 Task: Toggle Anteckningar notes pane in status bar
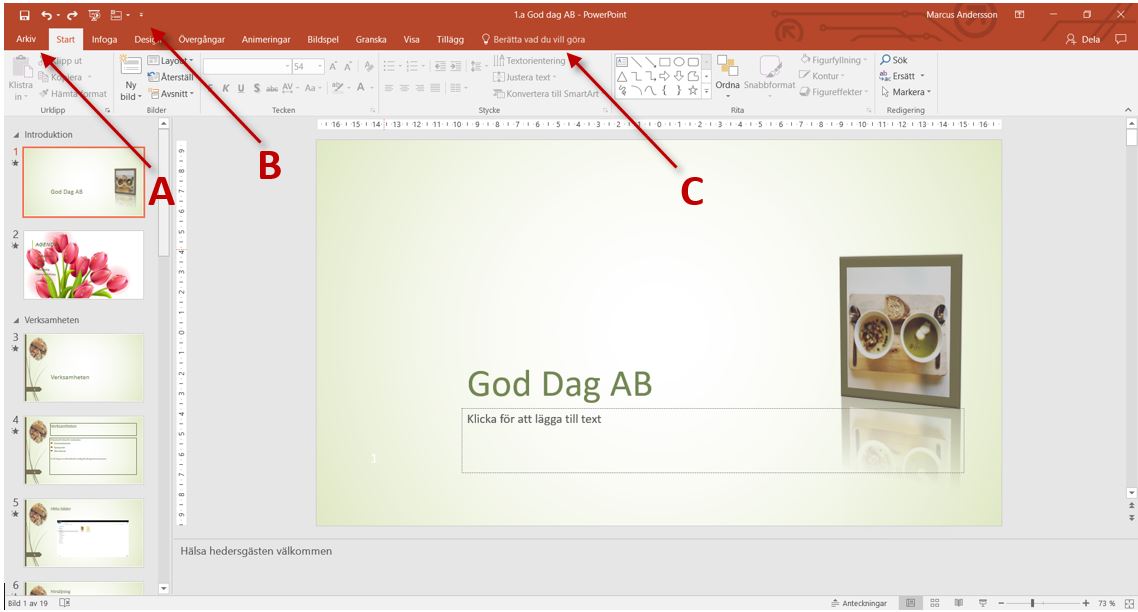tap(859, 603)
